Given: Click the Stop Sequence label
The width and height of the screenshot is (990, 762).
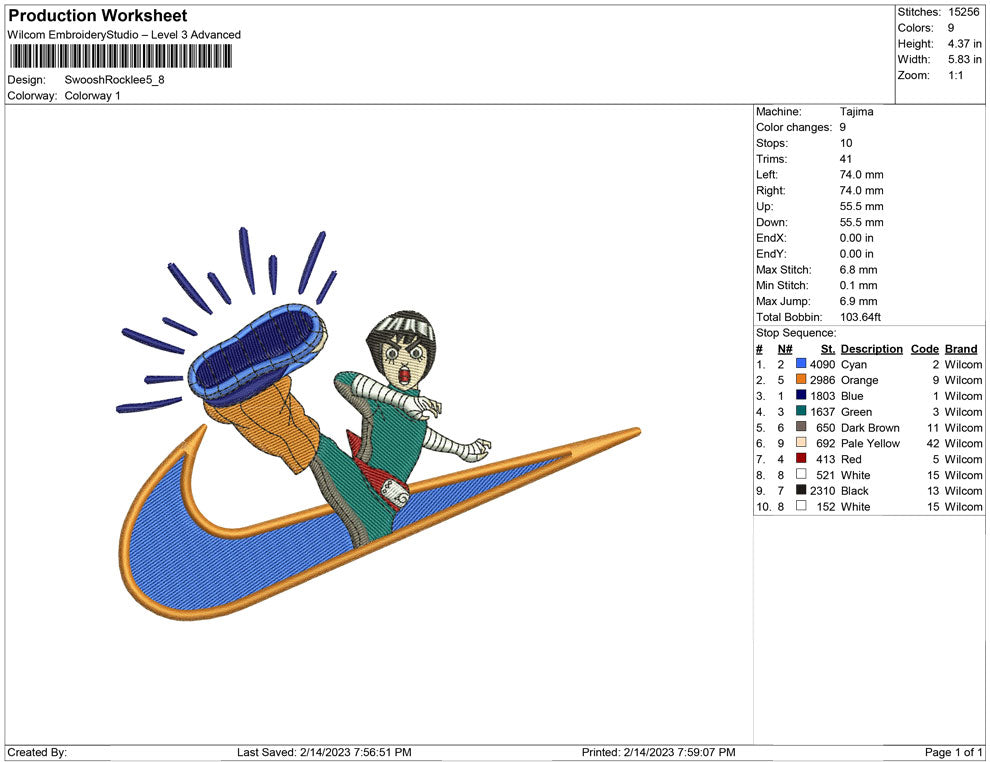Looking at the screenshot, I should tap(796, 333).
